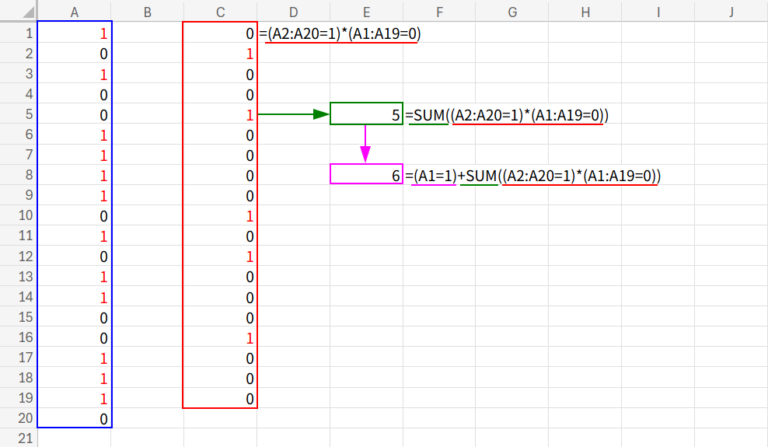
Task: Click the =SUM formula text in row 5
Action: (507, 115)
